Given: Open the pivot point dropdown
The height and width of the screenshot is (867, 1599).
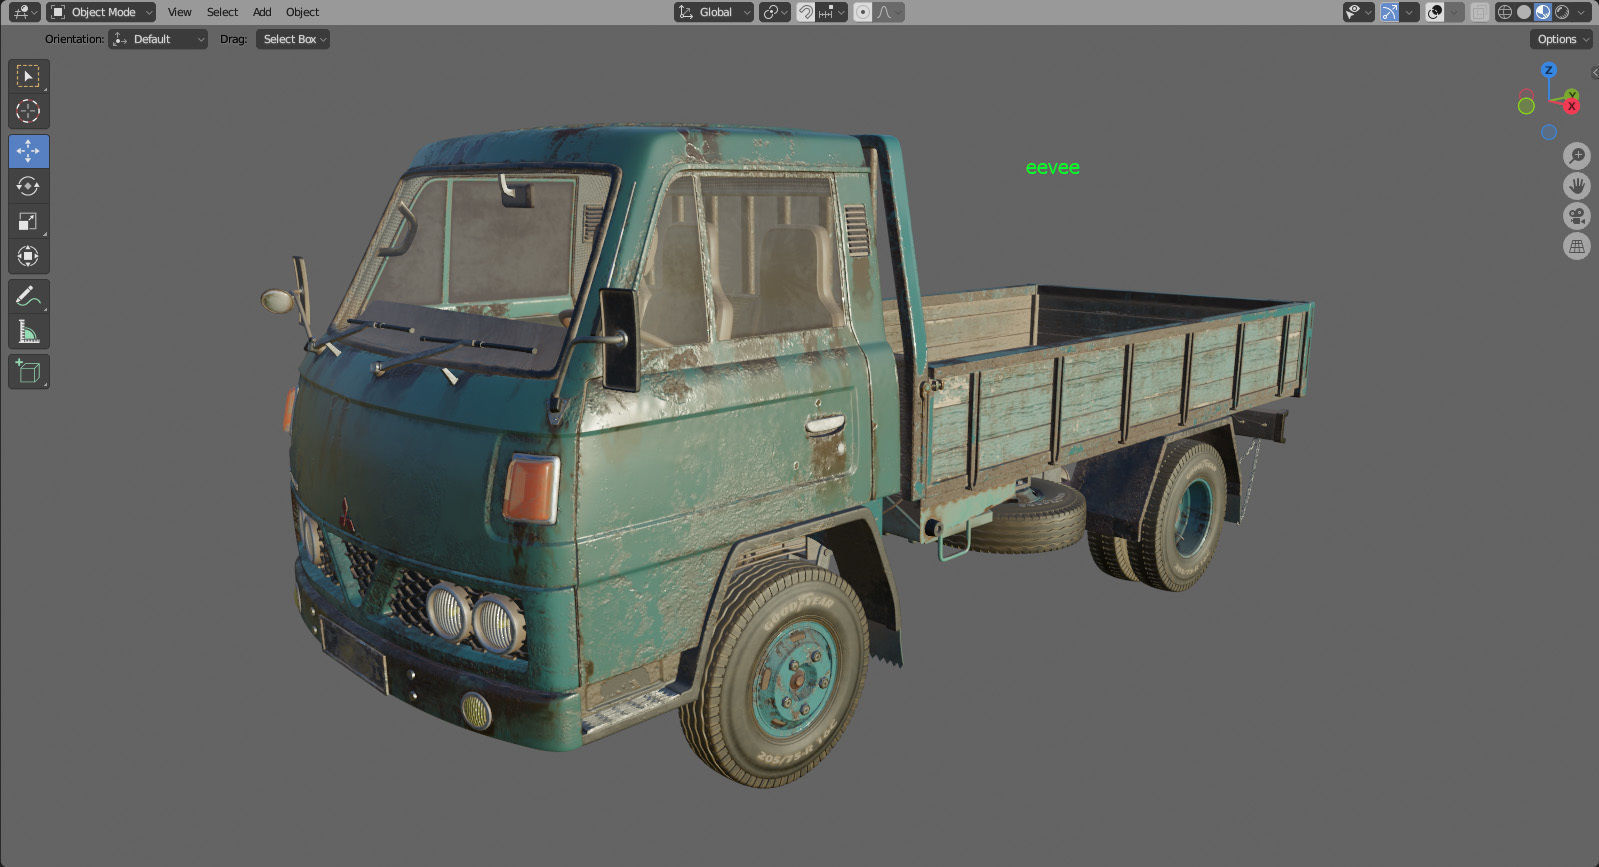Looking at the screenshot, I should point(774,12).
